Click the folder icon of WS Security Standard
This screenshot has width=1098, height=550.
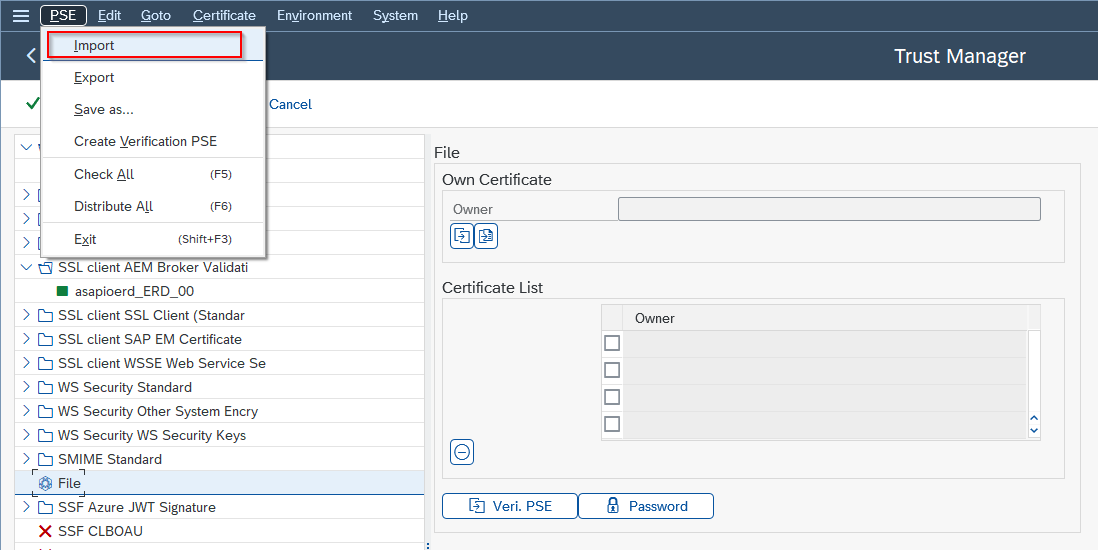coord(46,387)
